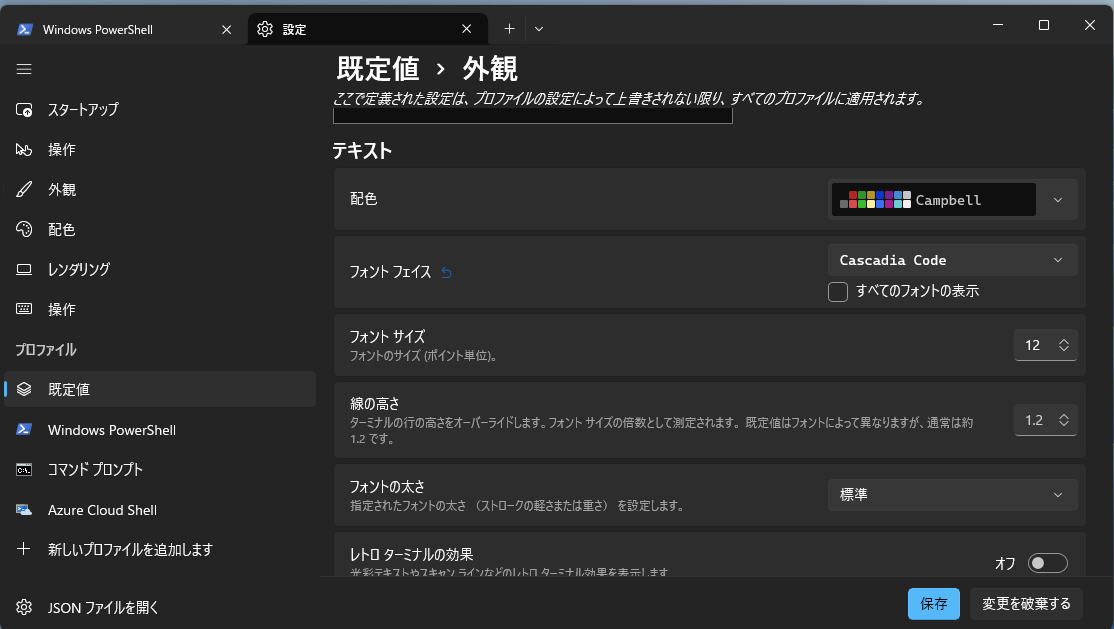Click the 変更を破棄する button
The height and width of the screenshot is (629, 1114).
(1026, 604)
